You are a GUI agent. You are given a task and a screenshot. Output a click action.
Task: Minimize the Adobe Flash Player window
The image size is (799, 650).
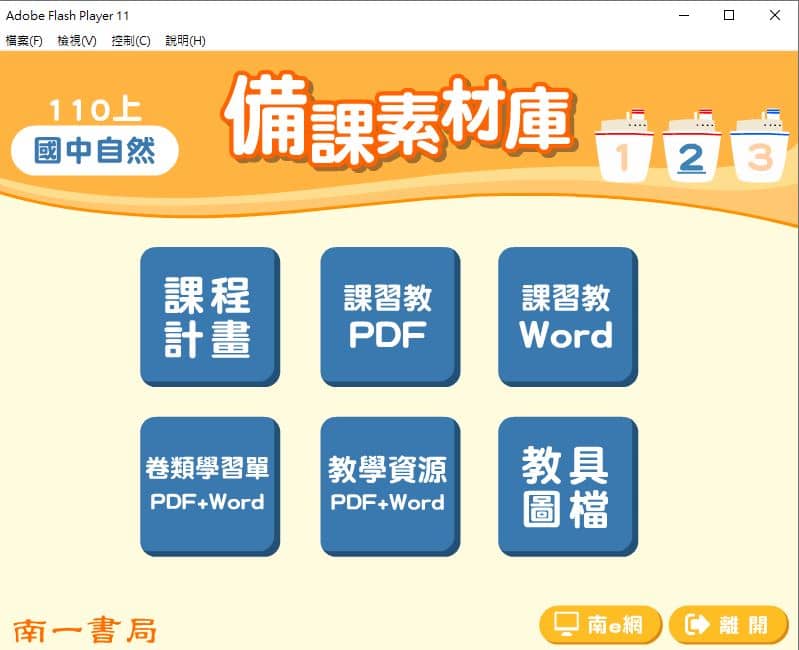[x=684, y=15]
